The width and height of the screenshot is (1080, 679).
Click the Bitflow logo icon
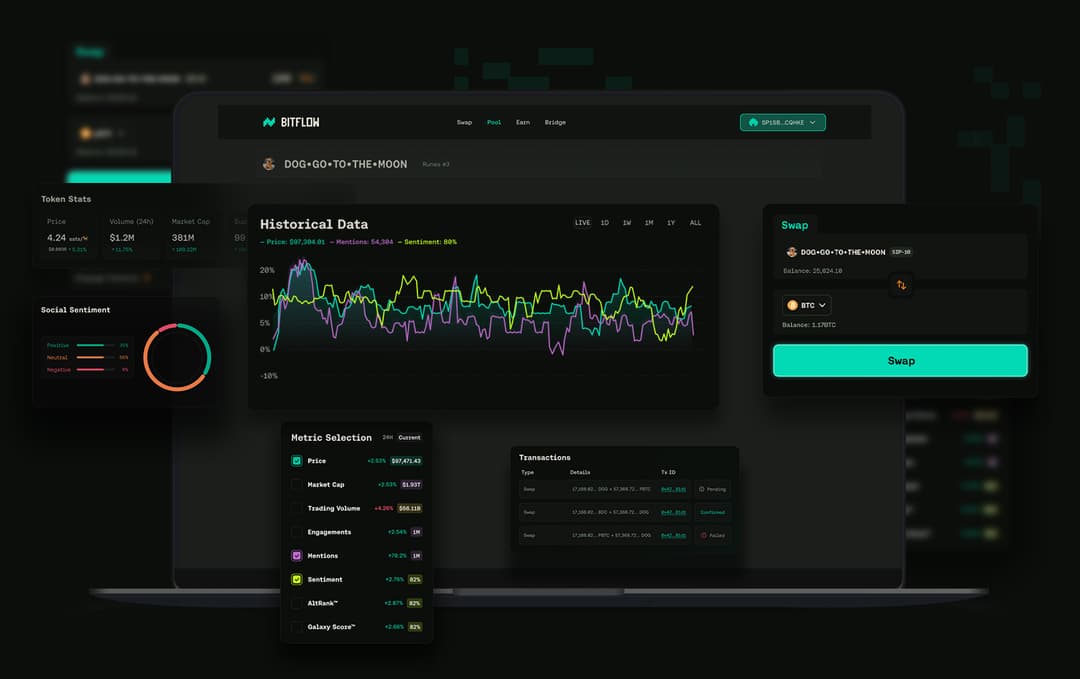coord(270,121)
